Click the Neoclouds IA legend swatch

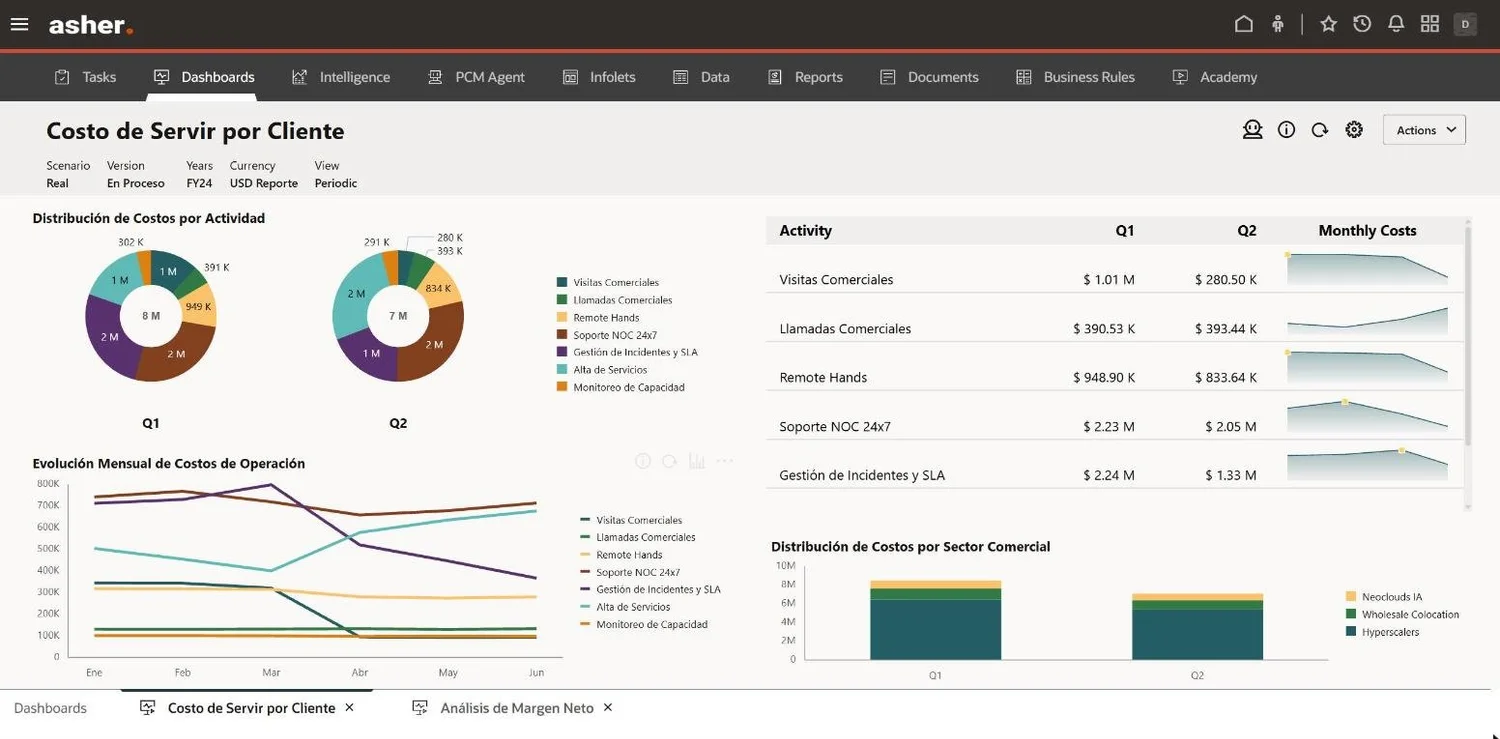pyautogui.click(x=1352, y=597)
